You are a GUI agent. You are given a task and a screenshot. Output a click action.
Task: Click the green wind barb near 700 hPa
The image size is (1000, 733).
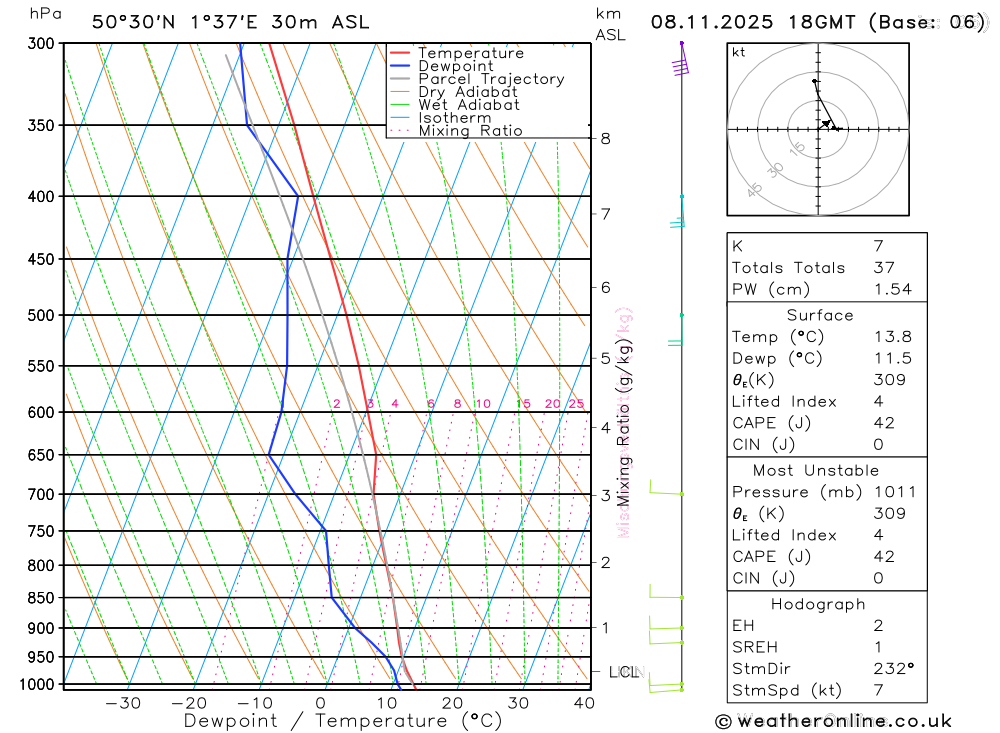click(666, 487)
